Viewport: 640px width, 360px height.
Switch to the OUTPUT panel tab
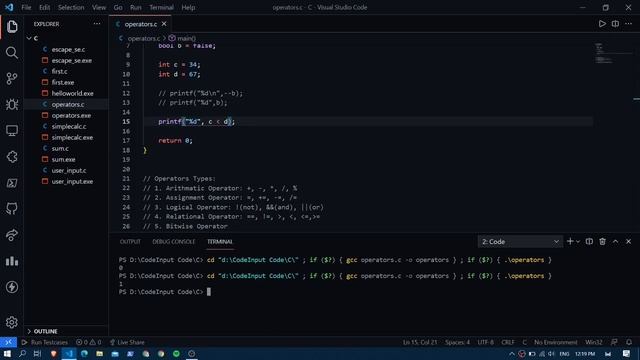(130, 242)
